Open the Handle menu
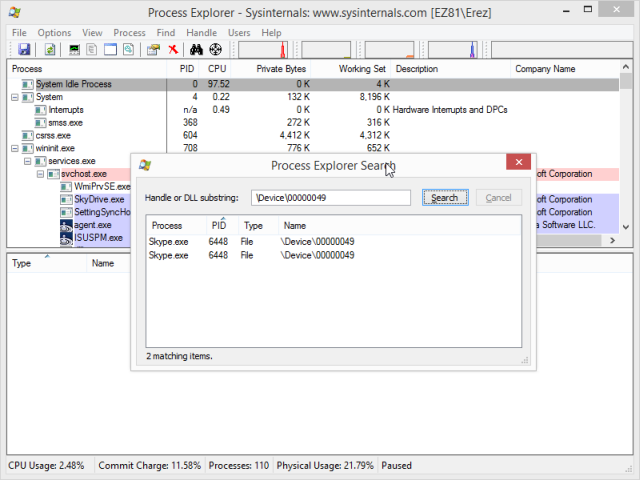This screenshot has width=640, height=480. coord(202,33)
